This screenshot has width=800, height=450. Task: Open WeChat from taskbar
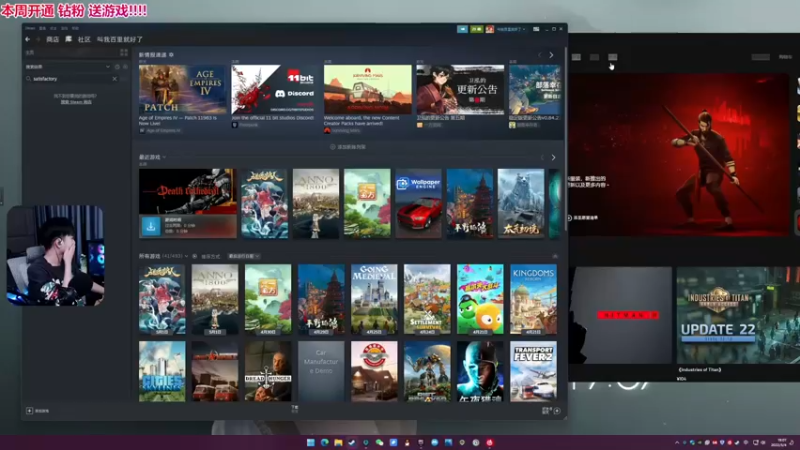pos(380,442)
